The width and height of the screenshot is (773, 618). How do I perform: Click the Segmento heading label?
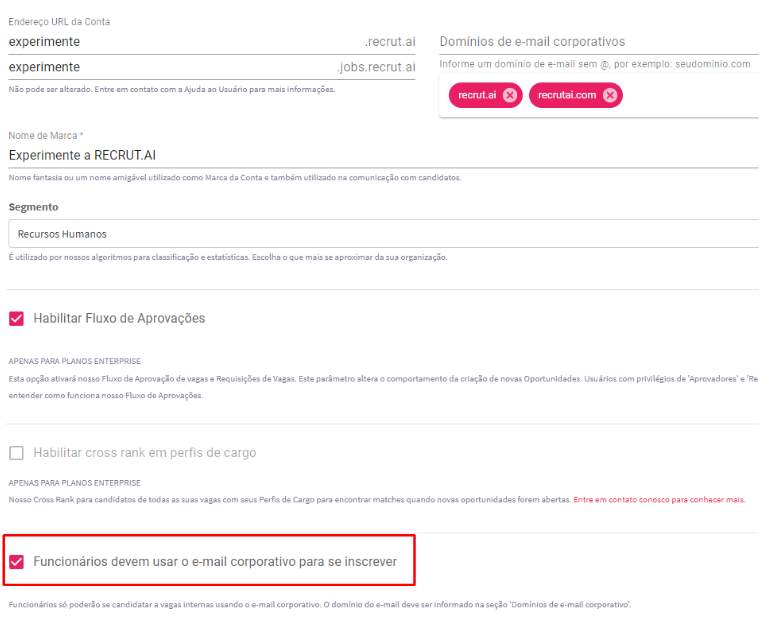[34, 207]
